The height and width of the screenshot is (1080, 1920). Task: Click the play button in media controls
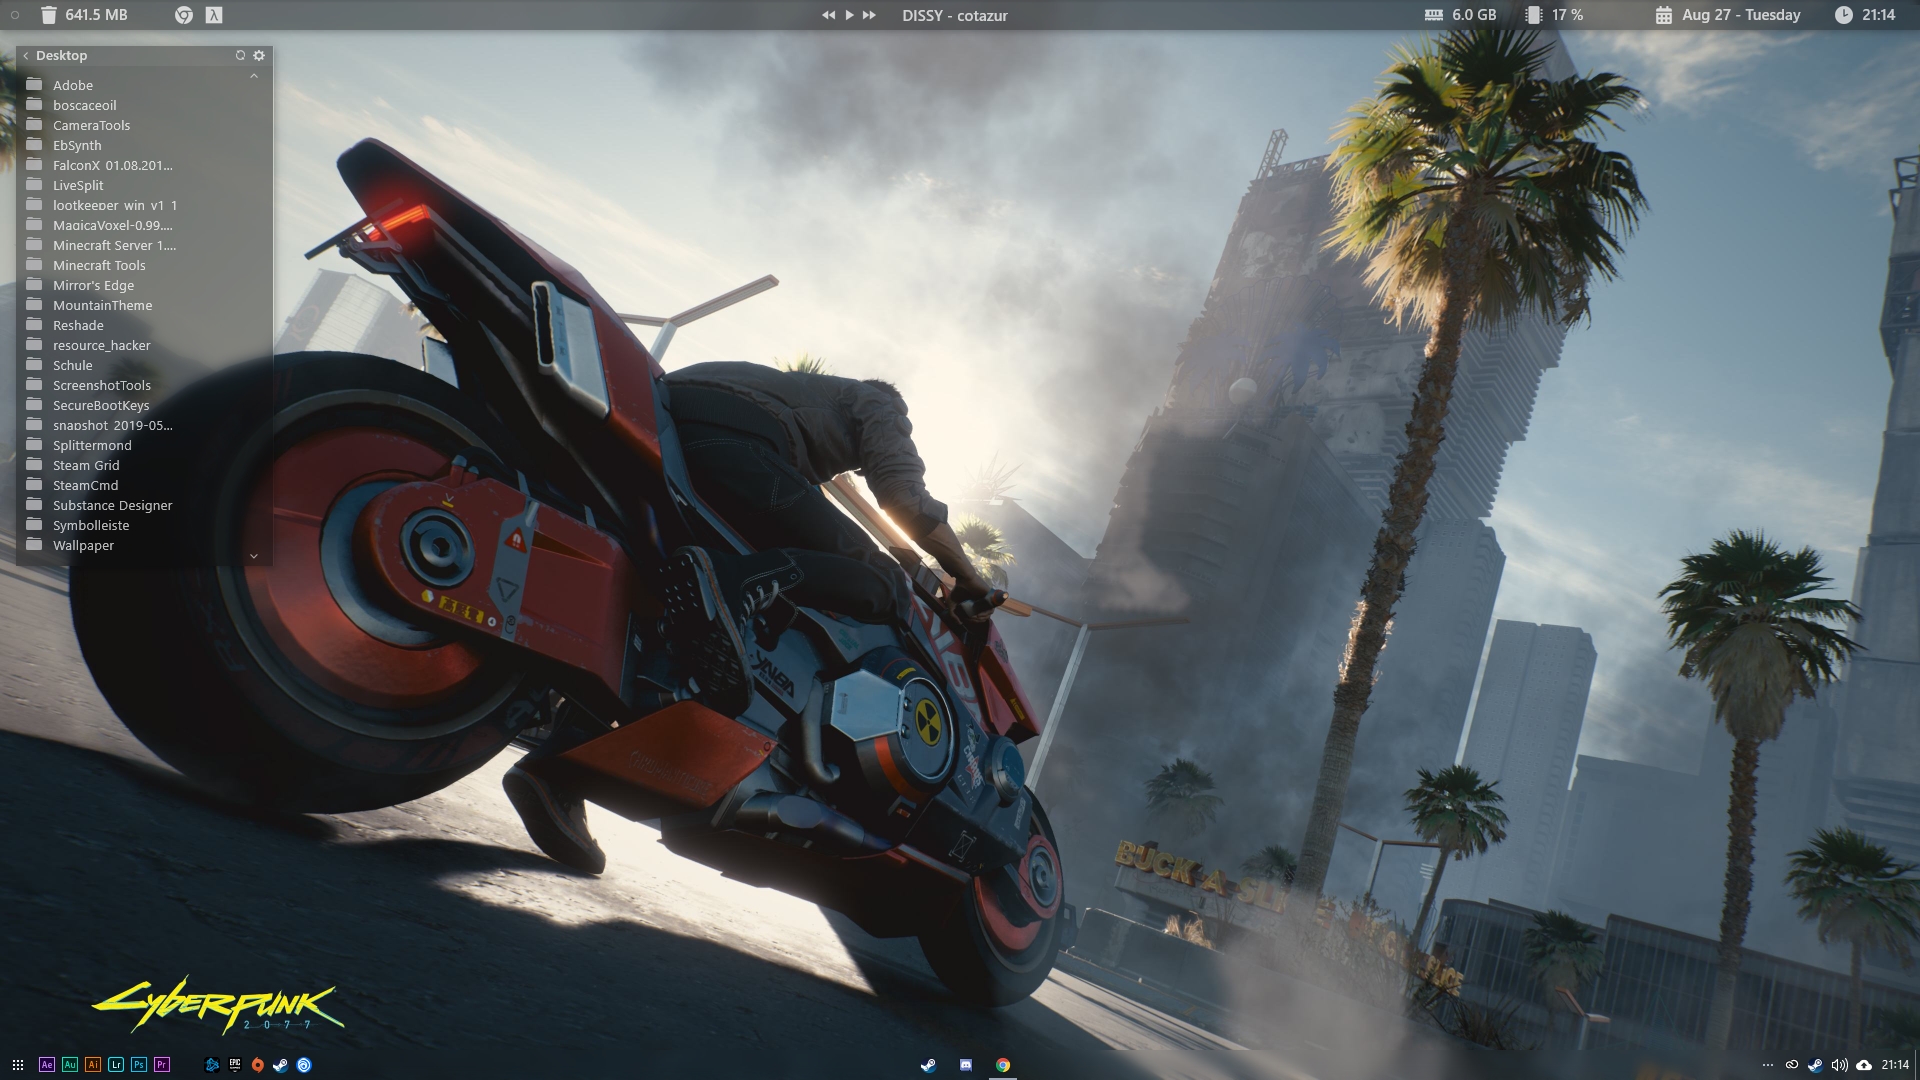pos(849,15)
